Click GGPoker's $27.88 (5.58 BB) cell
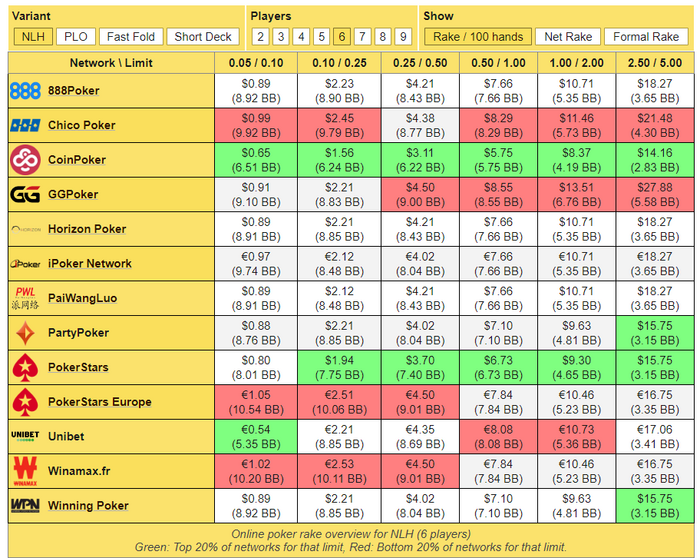 [x=655, y=195]
